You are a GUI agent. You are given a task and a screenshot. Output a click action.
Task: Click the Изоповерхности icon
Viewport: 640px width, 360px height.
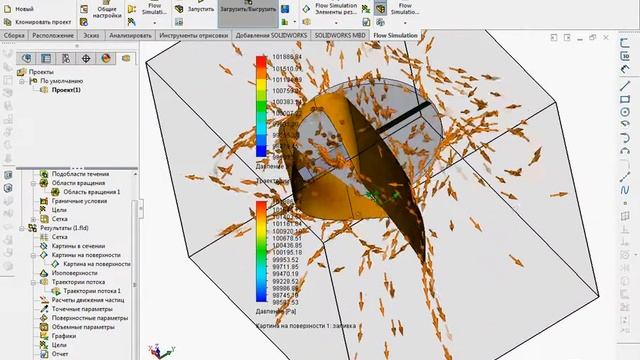pos(44,273)
